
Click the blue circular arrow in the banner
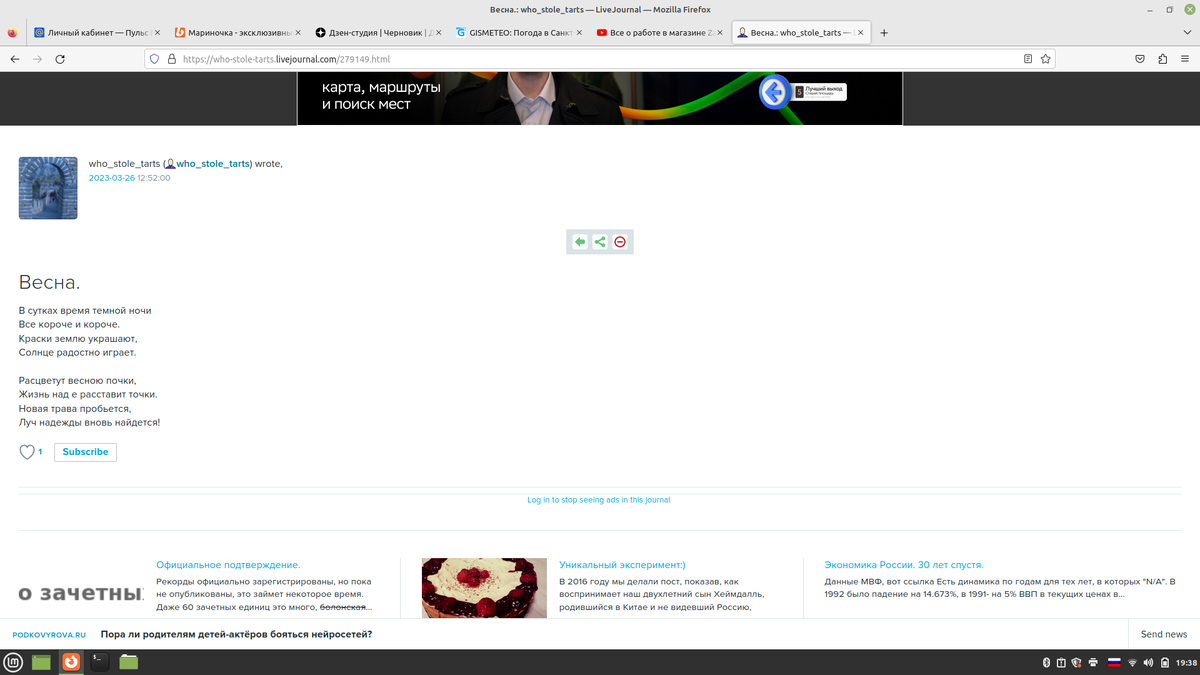click(x=774, y=92)
